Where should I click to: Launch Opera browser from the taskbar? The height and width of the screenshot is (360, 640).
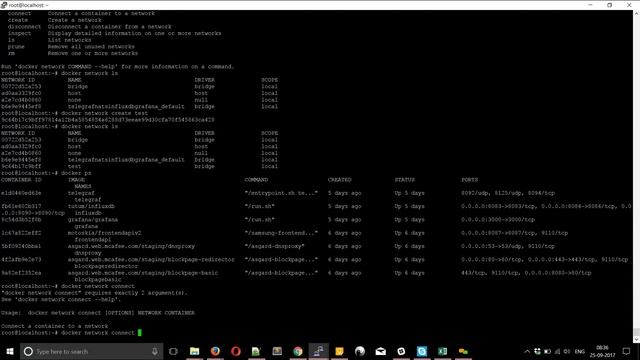236,351
